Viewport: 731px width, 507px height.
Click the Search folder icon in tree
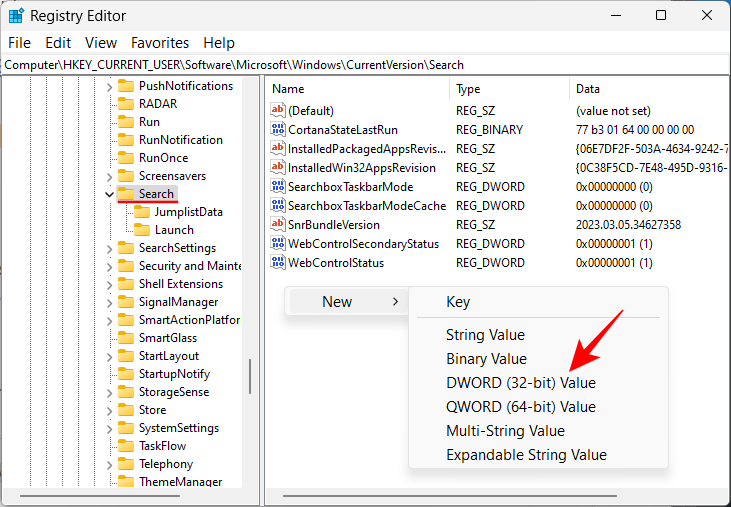click(126, 194)
